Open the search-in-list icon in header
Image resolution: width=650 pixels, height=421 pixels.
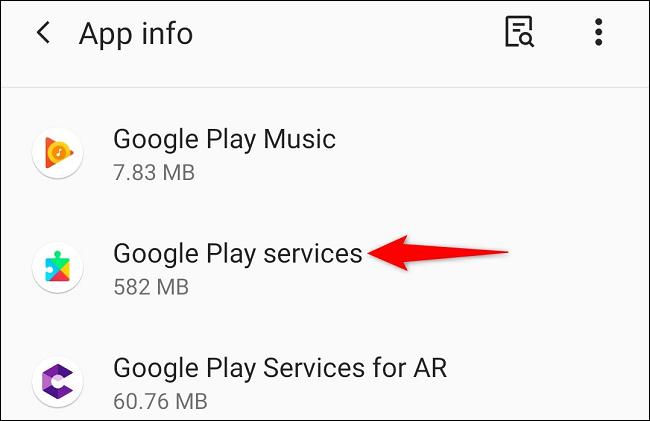[x=519, y=32]
